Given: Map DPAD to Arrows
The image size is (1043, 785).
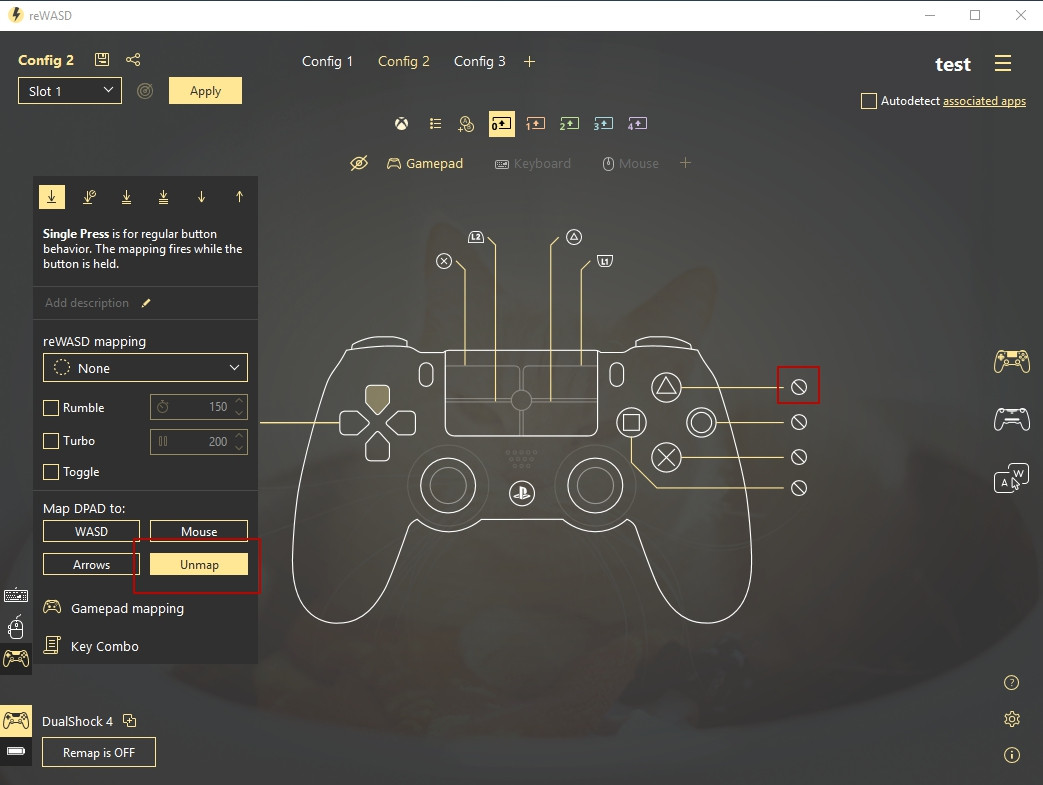Looking at the screenshot, I should 91,565.
